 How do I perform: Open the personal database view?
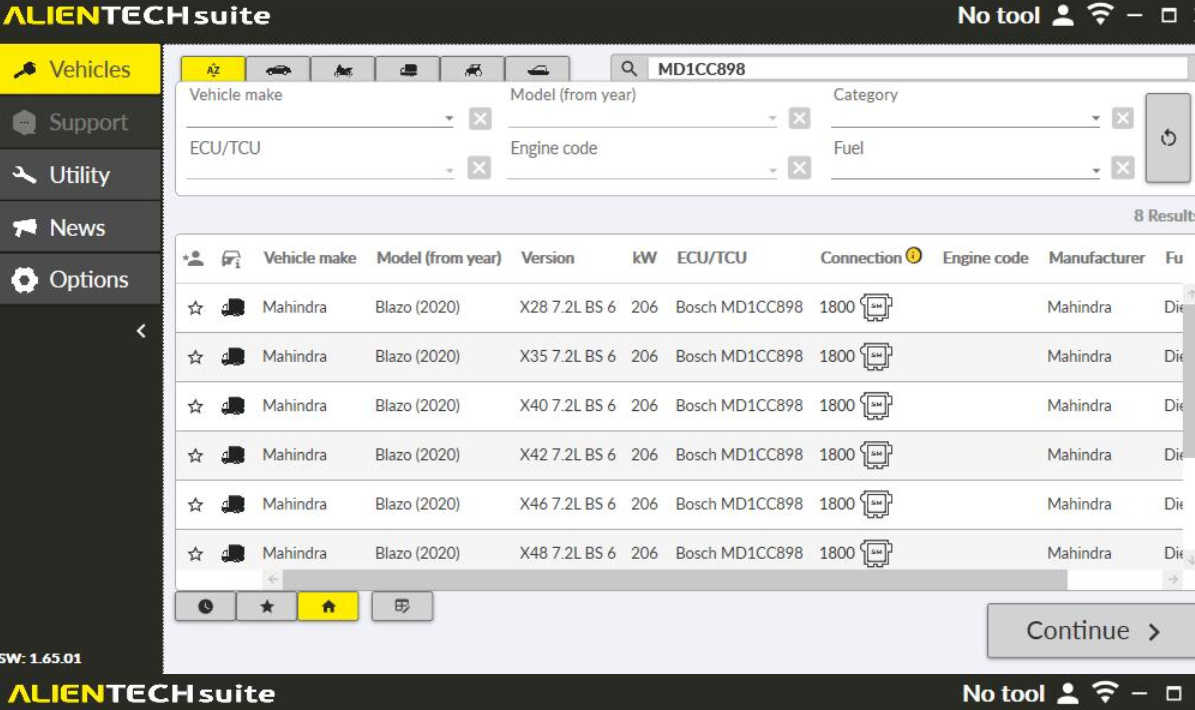pos(403,605)
